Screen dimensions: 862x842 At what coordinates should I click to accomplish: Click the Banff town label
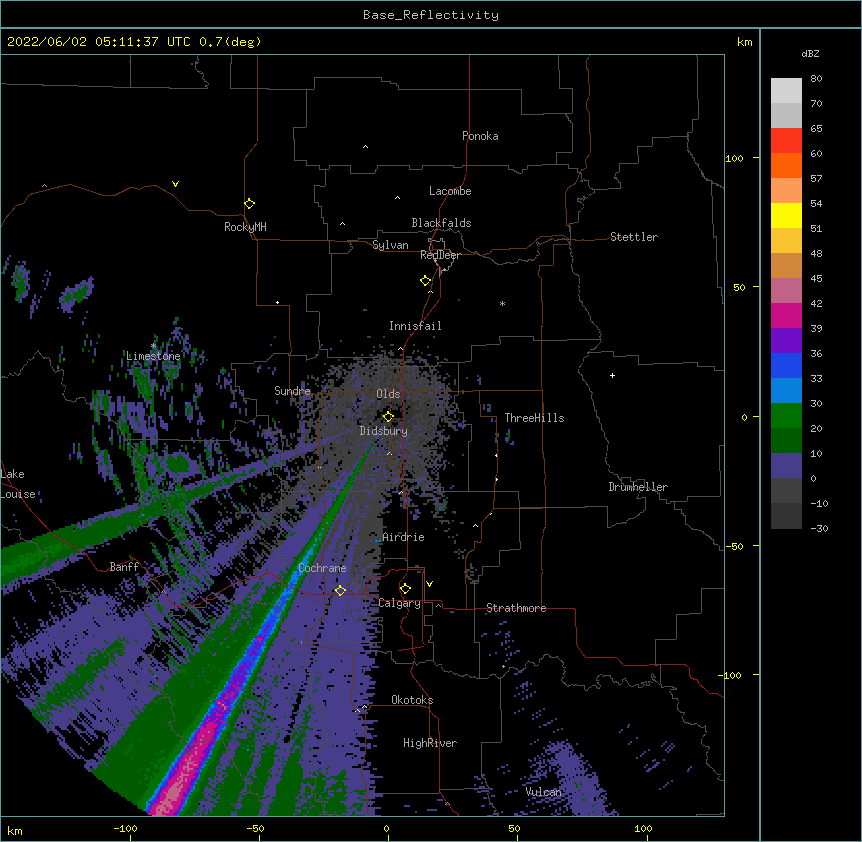pyautogui.click(x=124, y=567)
